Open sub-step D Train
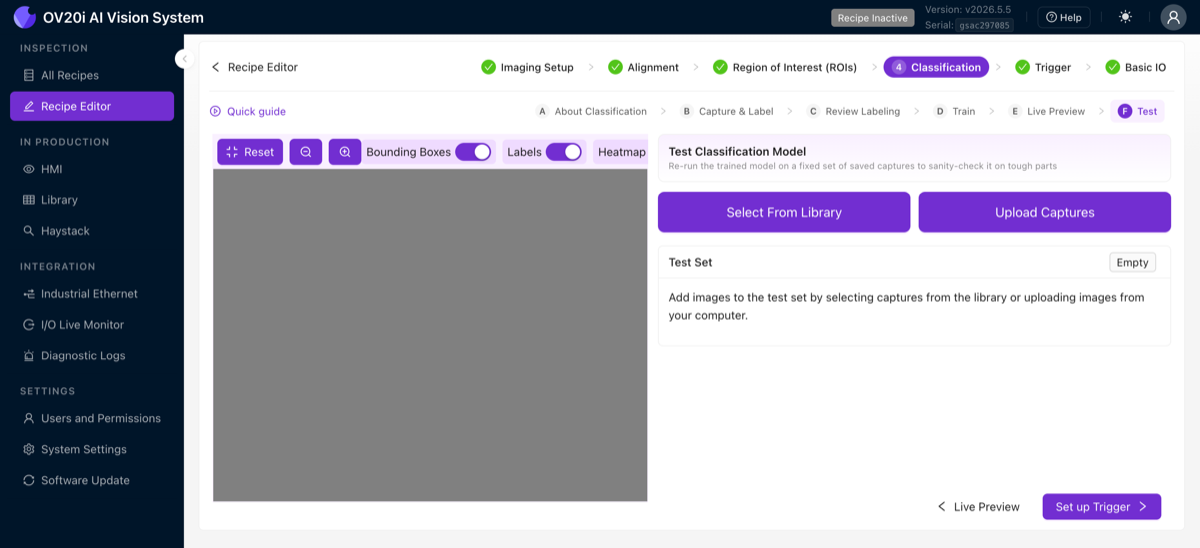 tap(954, 111)
